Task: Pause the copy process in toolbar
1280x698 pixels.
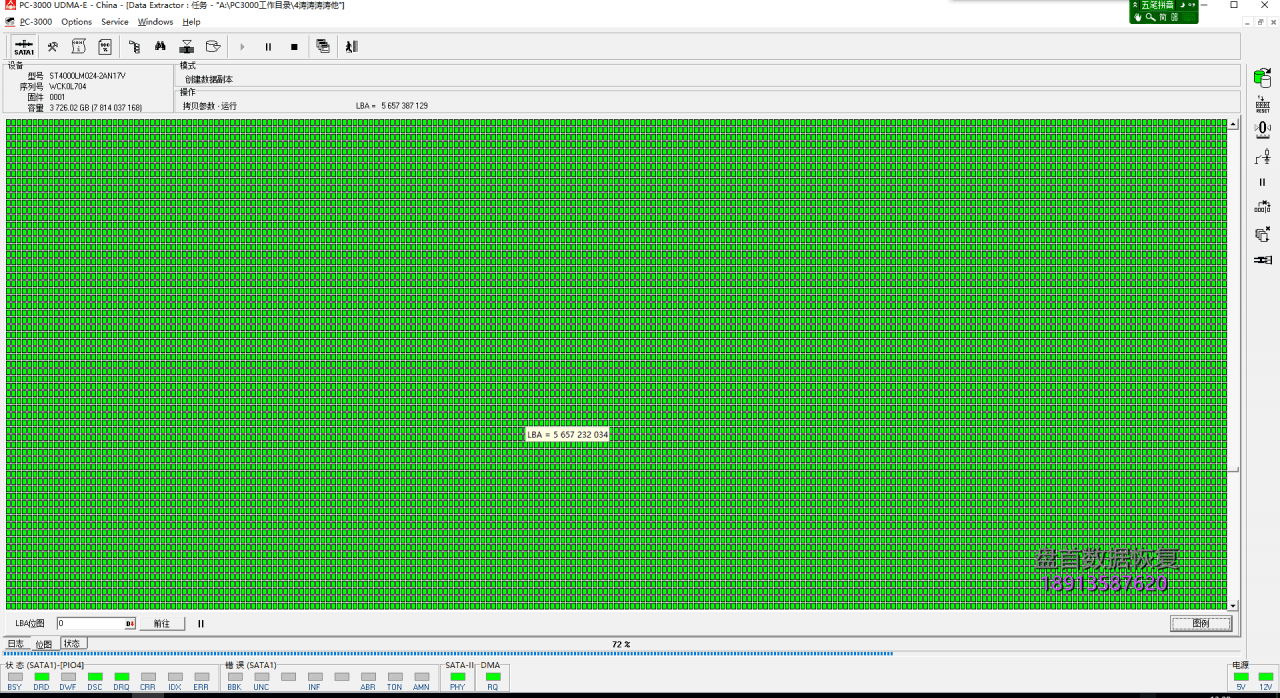Action: pos(268,47)
